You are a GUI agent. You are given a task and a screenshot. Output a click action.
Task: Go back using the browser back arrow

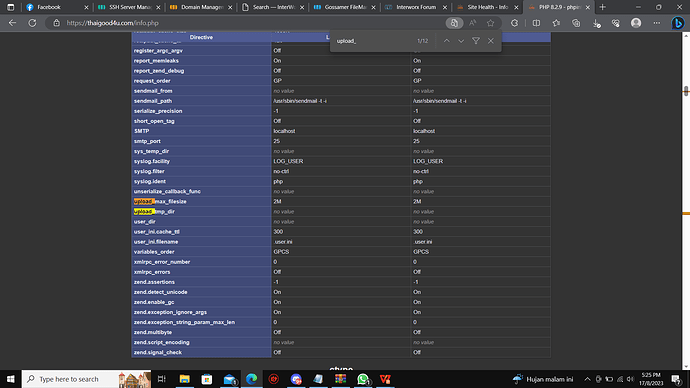(12, 23)
